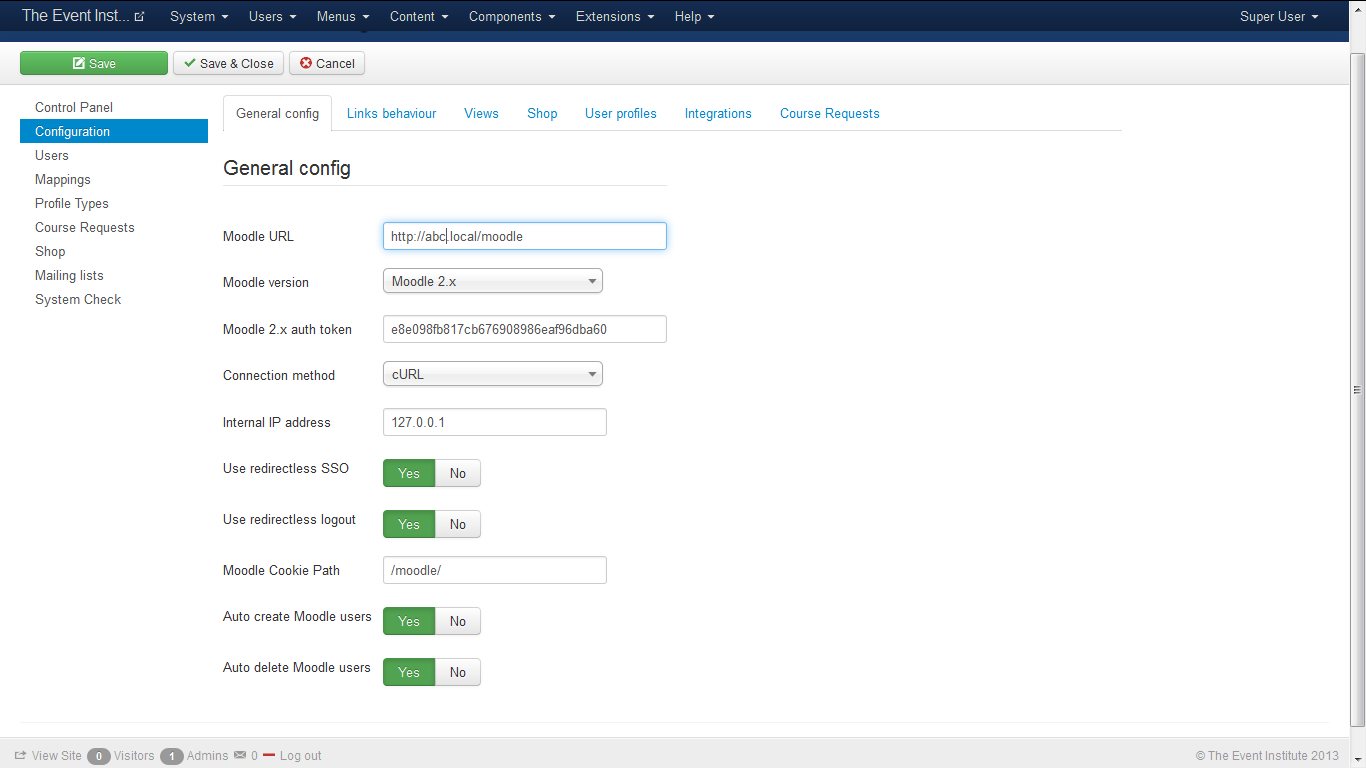Click the red Log out dash icon

click(x=268, y=756)
